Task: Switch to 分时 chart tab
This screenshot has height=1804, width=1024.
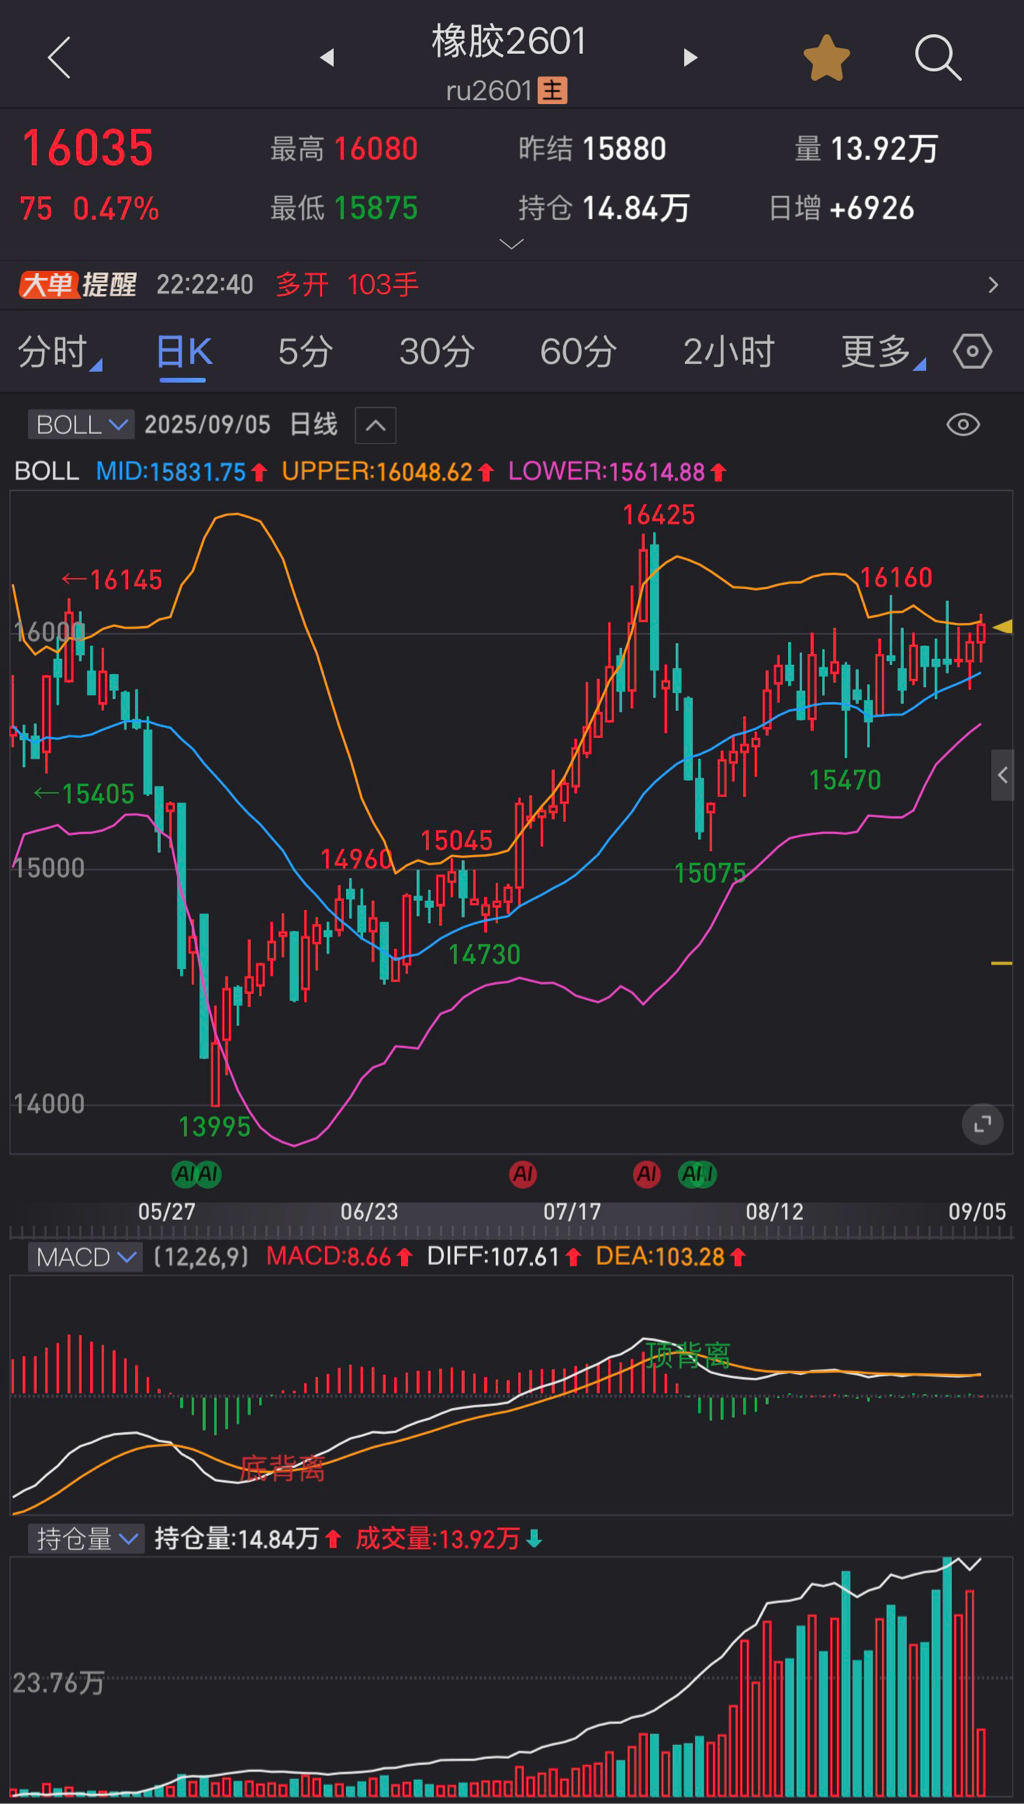Action: click(x=58, y=352)
